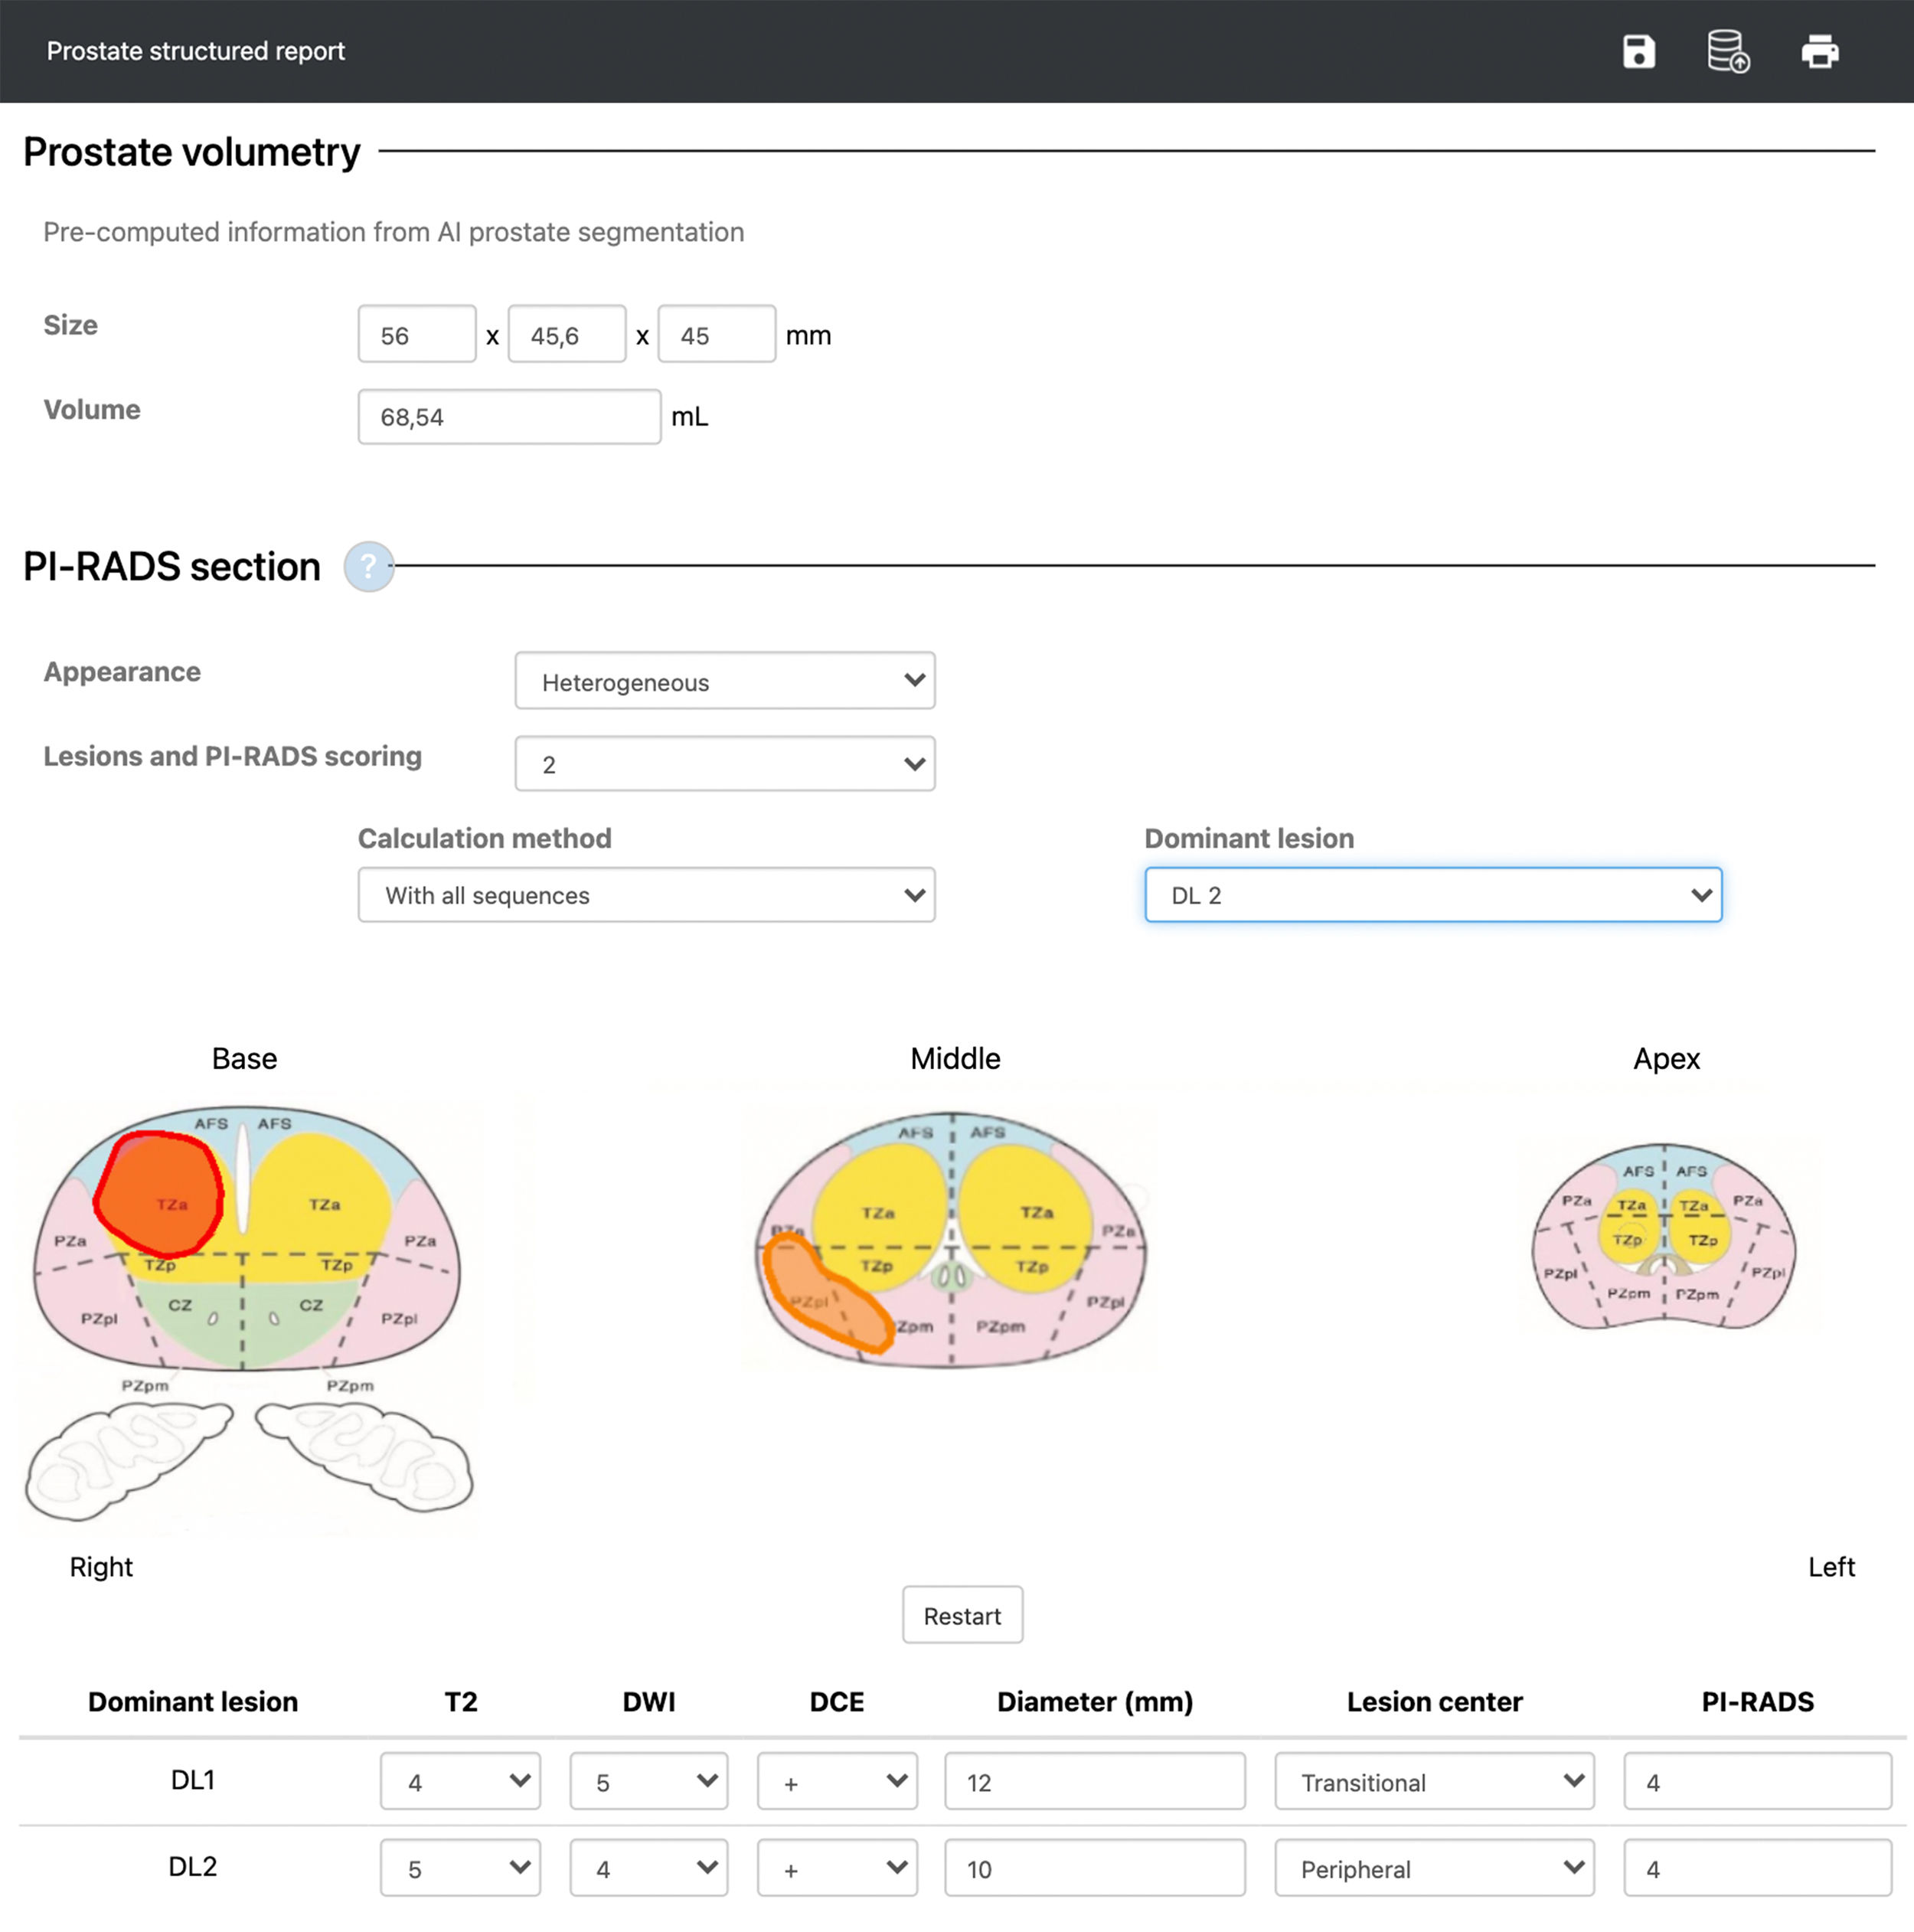Open the Appearance dropdown showing Heterogeneous
The image size is (1914, 1932).
coord(725,681)
